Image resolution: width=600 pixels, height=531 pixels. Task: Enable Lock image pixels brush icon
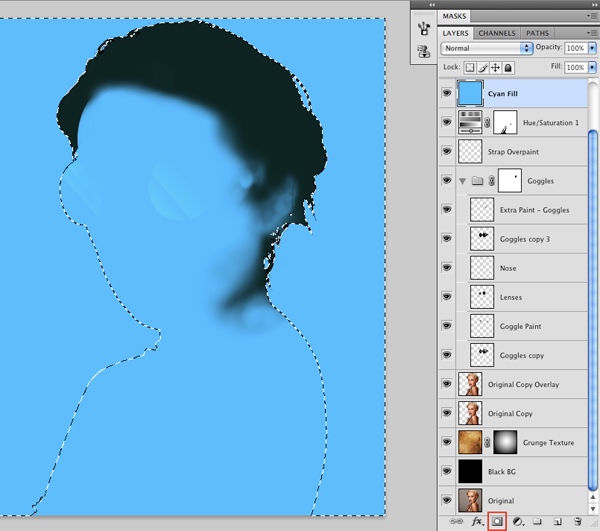pyautogui.click(x=483, y=68)
